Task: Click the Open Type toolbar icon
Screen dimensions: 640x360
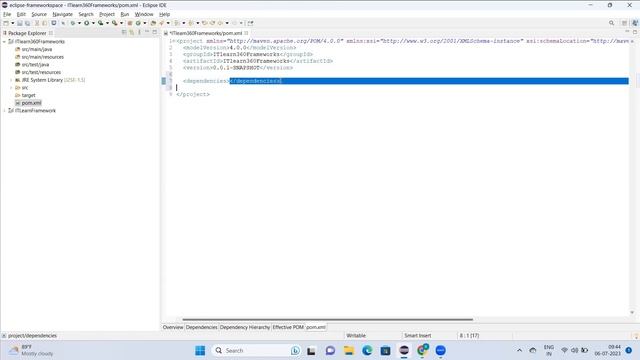Action: [153, 23]
